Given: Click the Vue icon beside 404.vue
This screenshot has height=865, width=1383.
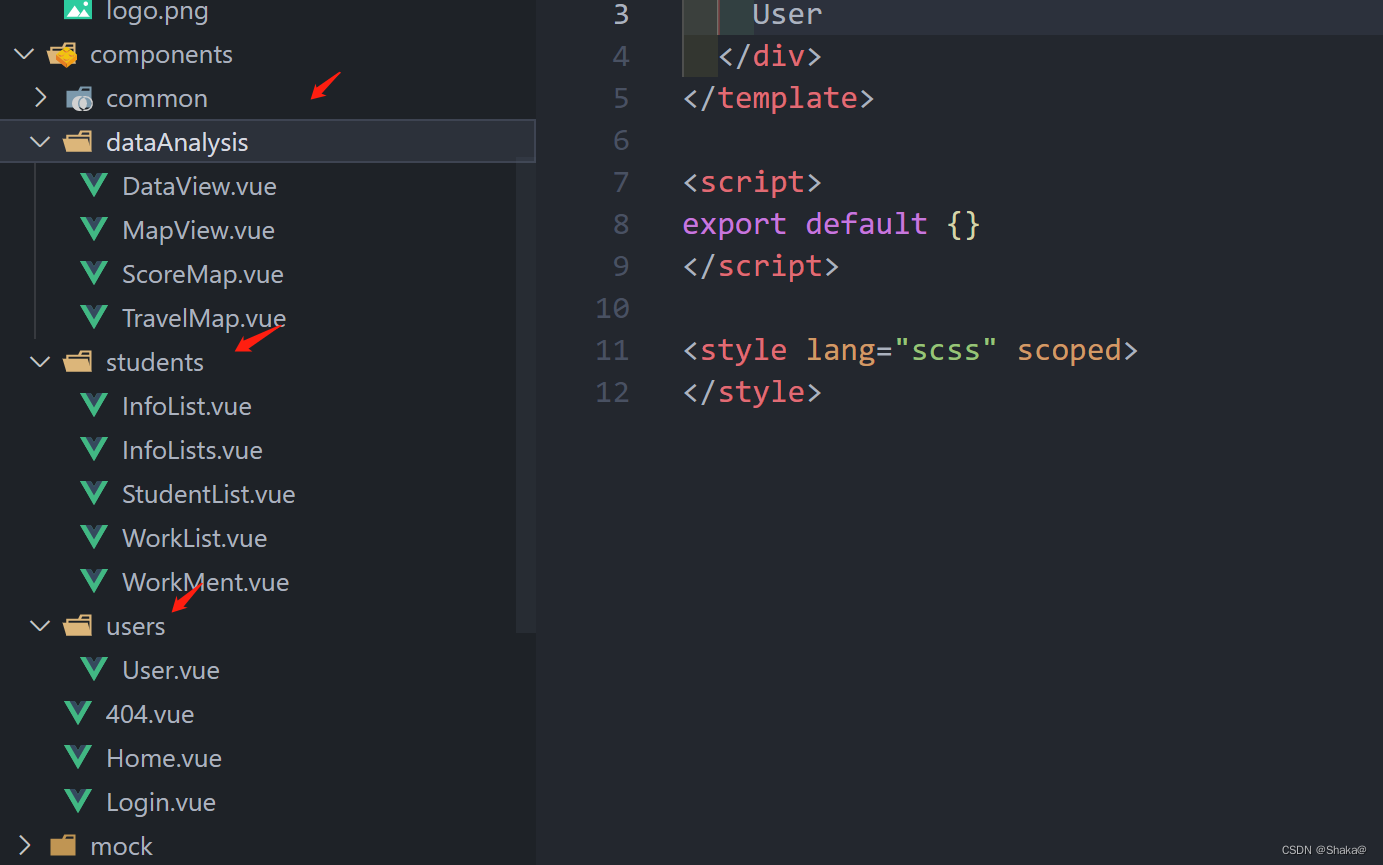Looking at the screenshot, I should pos(78,714).
